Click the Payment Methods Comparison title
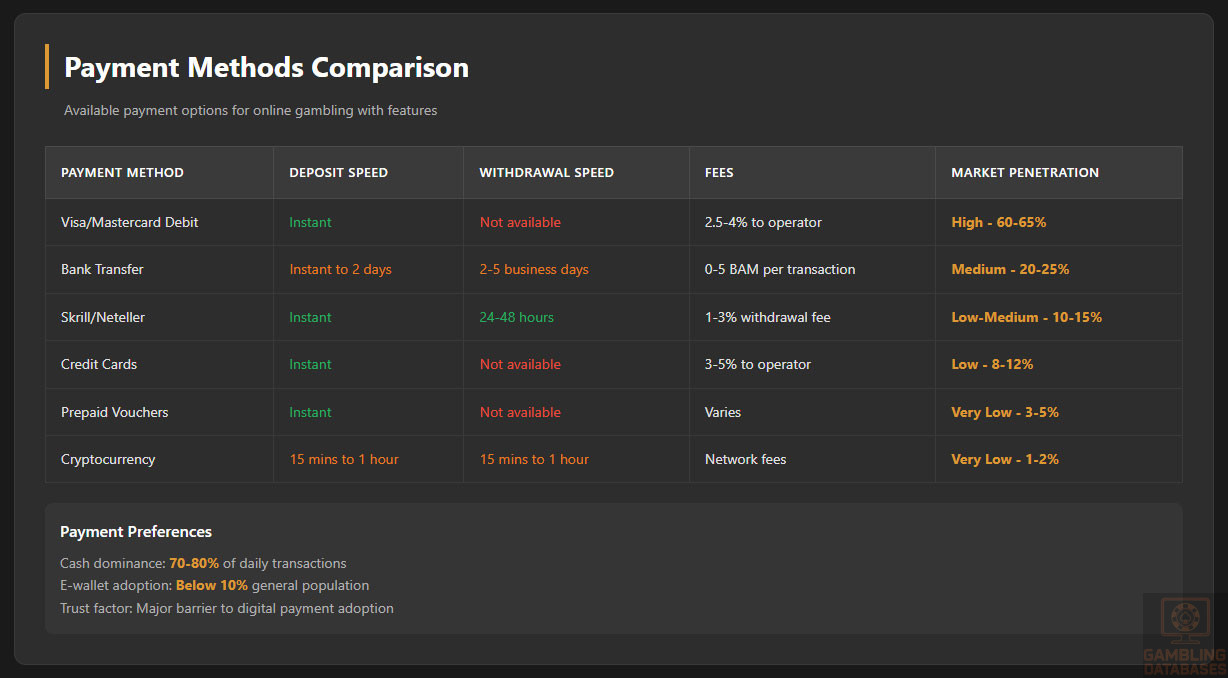 266,67
